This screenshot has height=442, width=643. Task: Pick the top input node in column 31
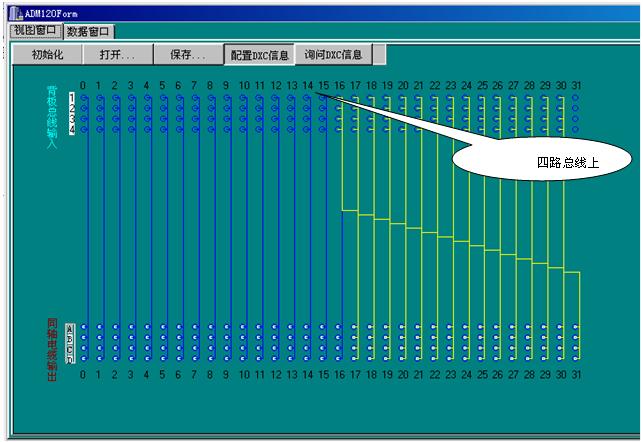click(576, 99)
